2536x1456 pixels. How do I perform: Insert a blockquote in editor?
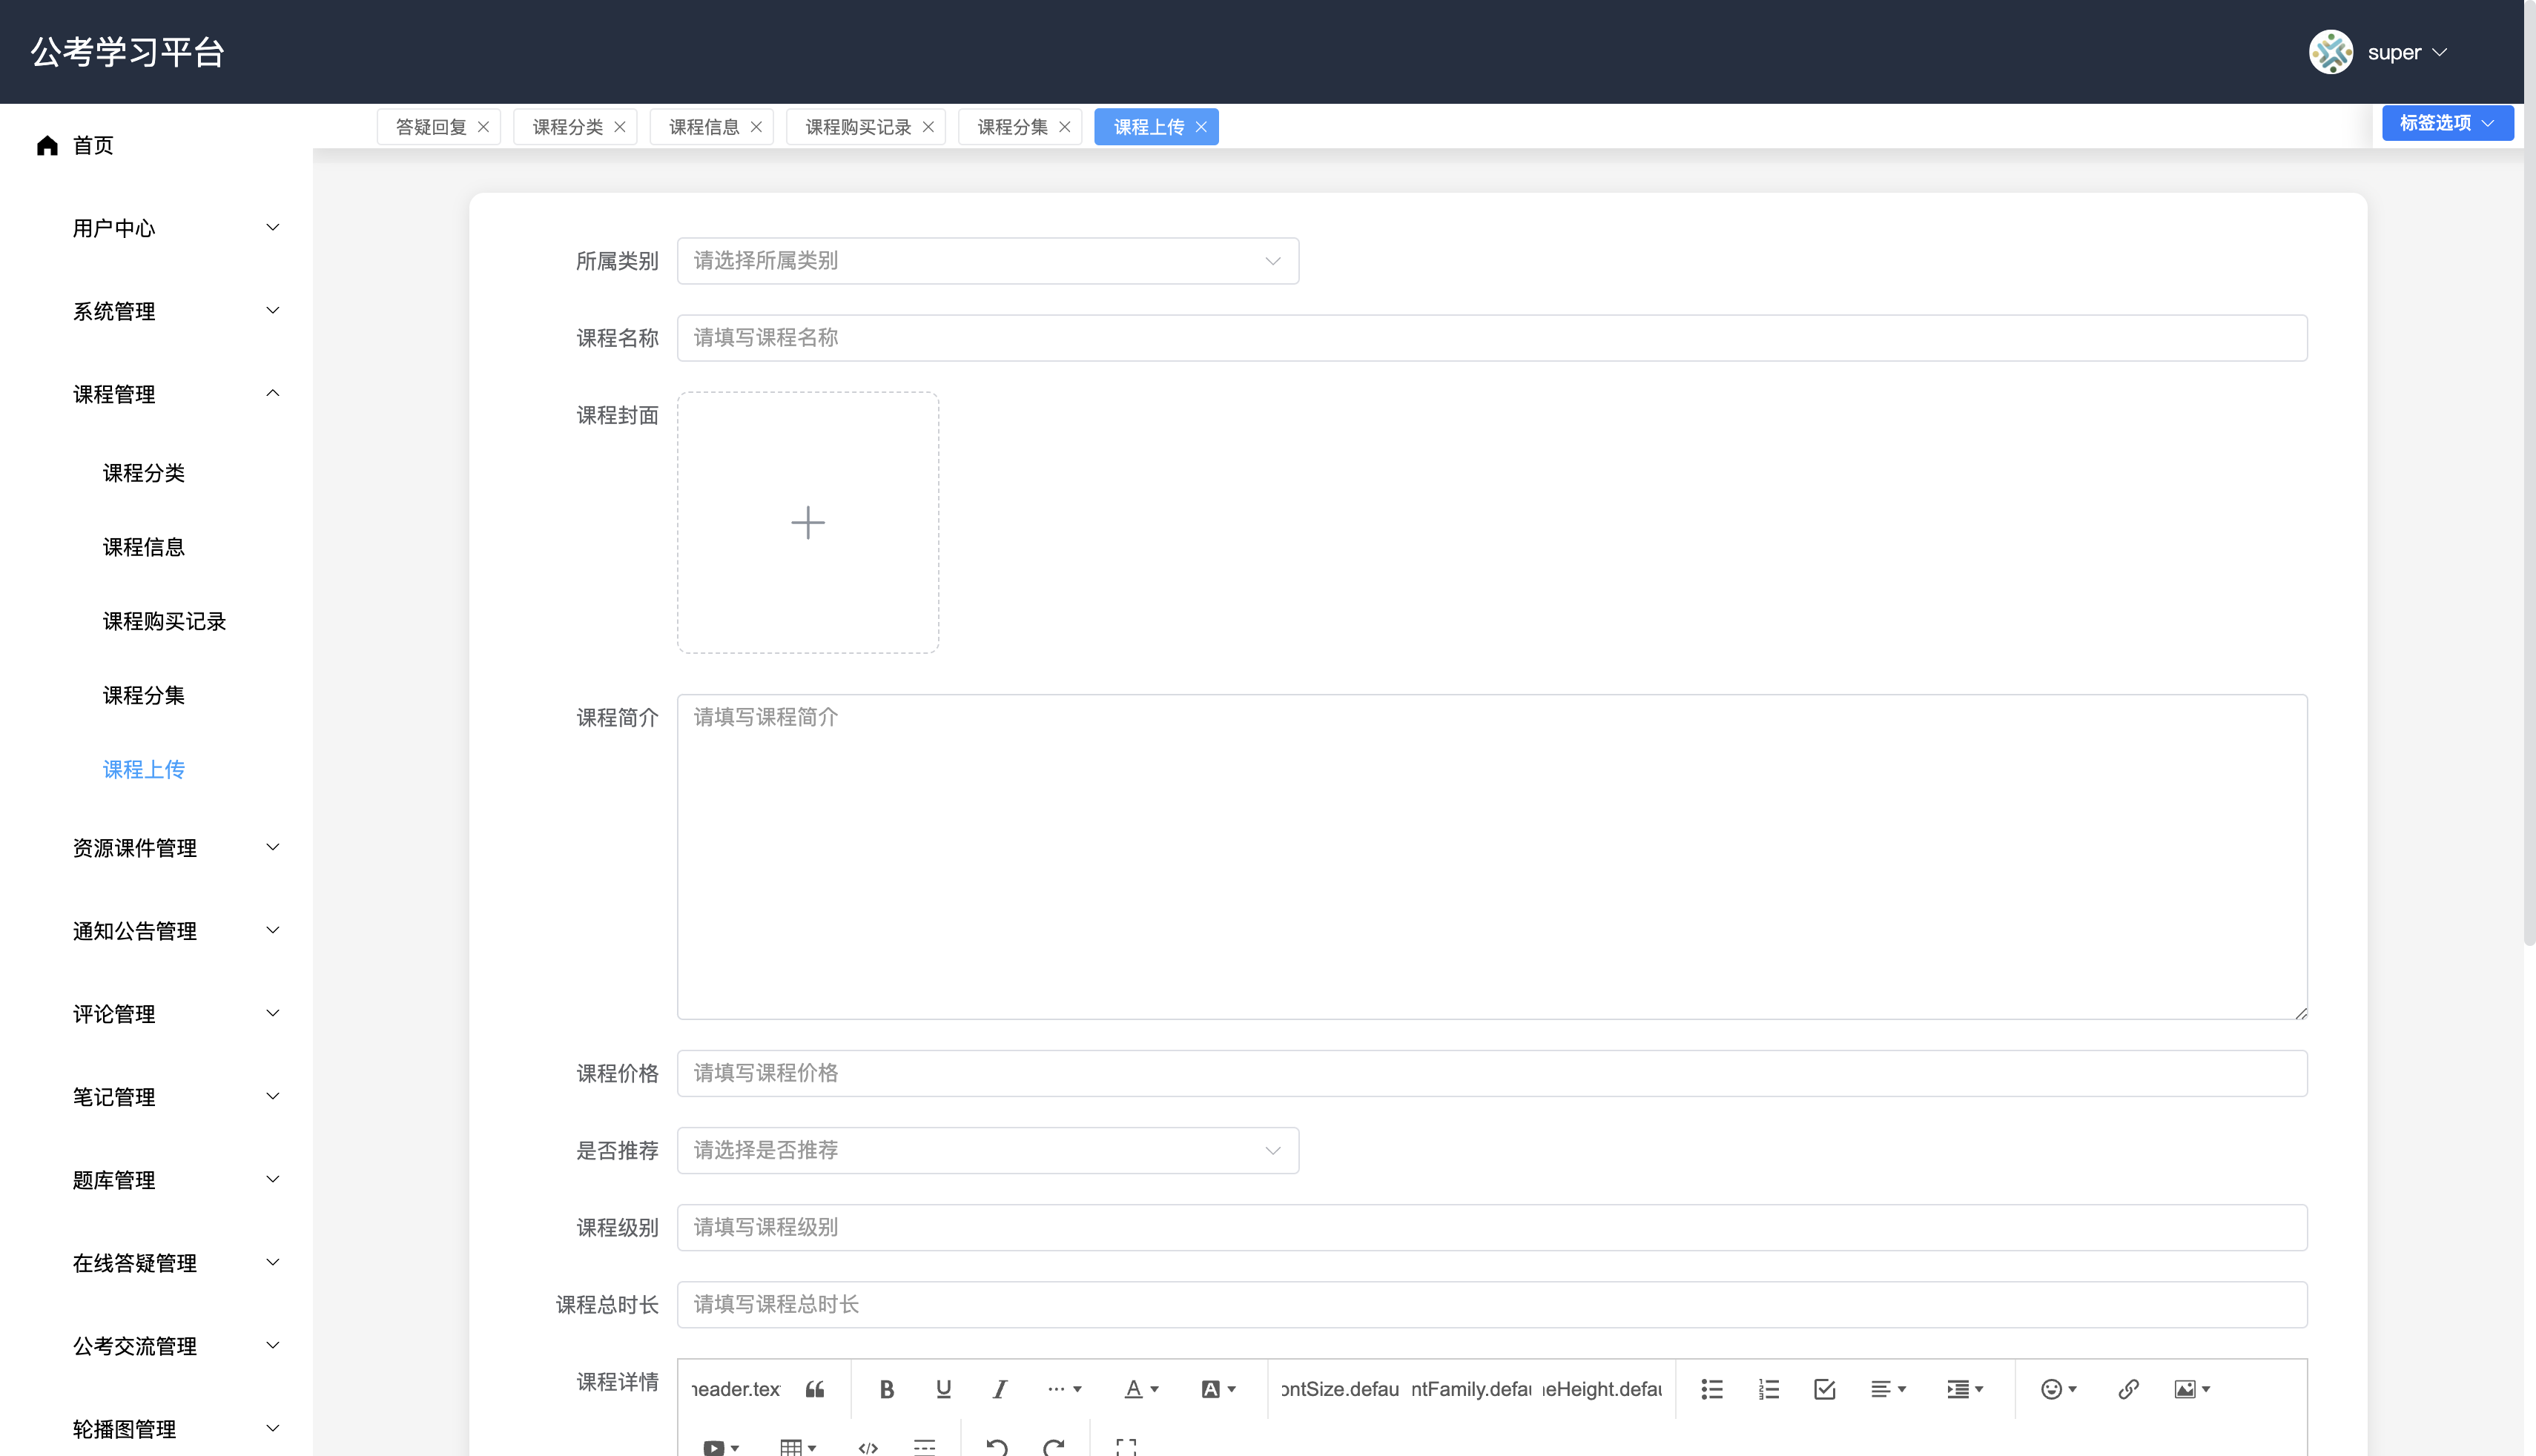point(815,1389)
